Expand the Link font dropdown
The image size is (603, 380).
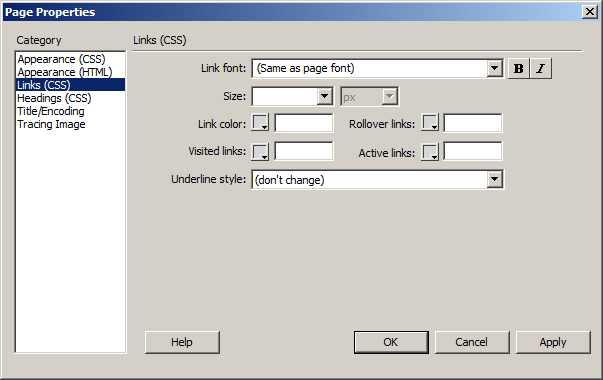tap(495, 68)
